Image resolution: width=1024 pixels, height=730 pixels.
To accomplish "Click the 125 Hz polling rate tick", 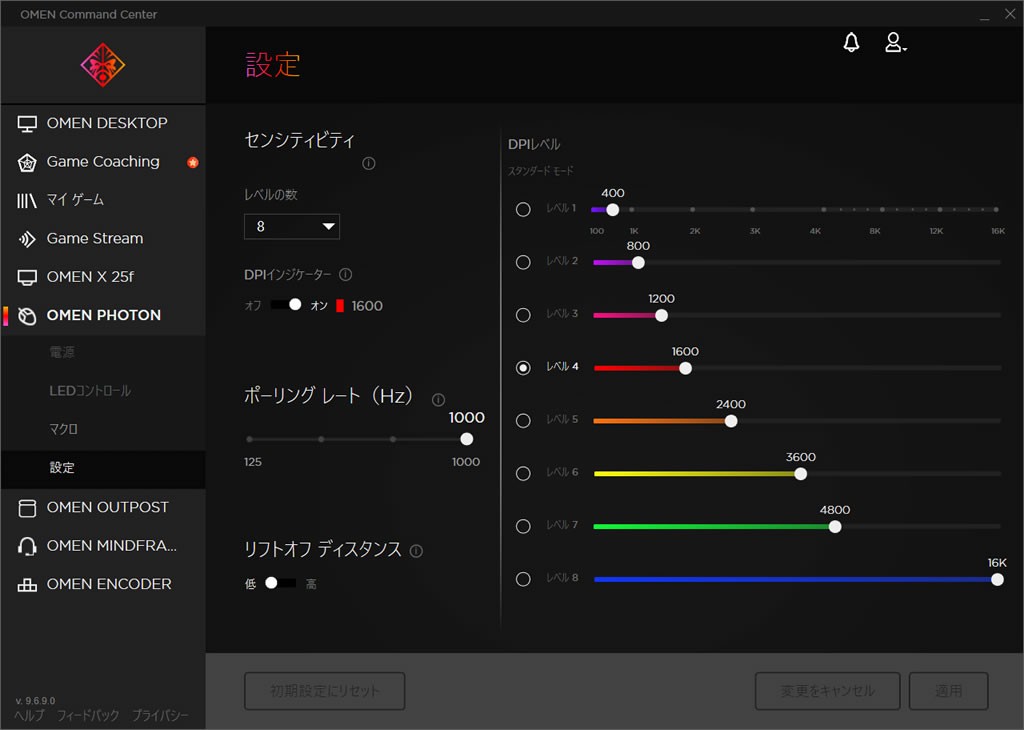I will pyautogui.click(x=249, y=439).
